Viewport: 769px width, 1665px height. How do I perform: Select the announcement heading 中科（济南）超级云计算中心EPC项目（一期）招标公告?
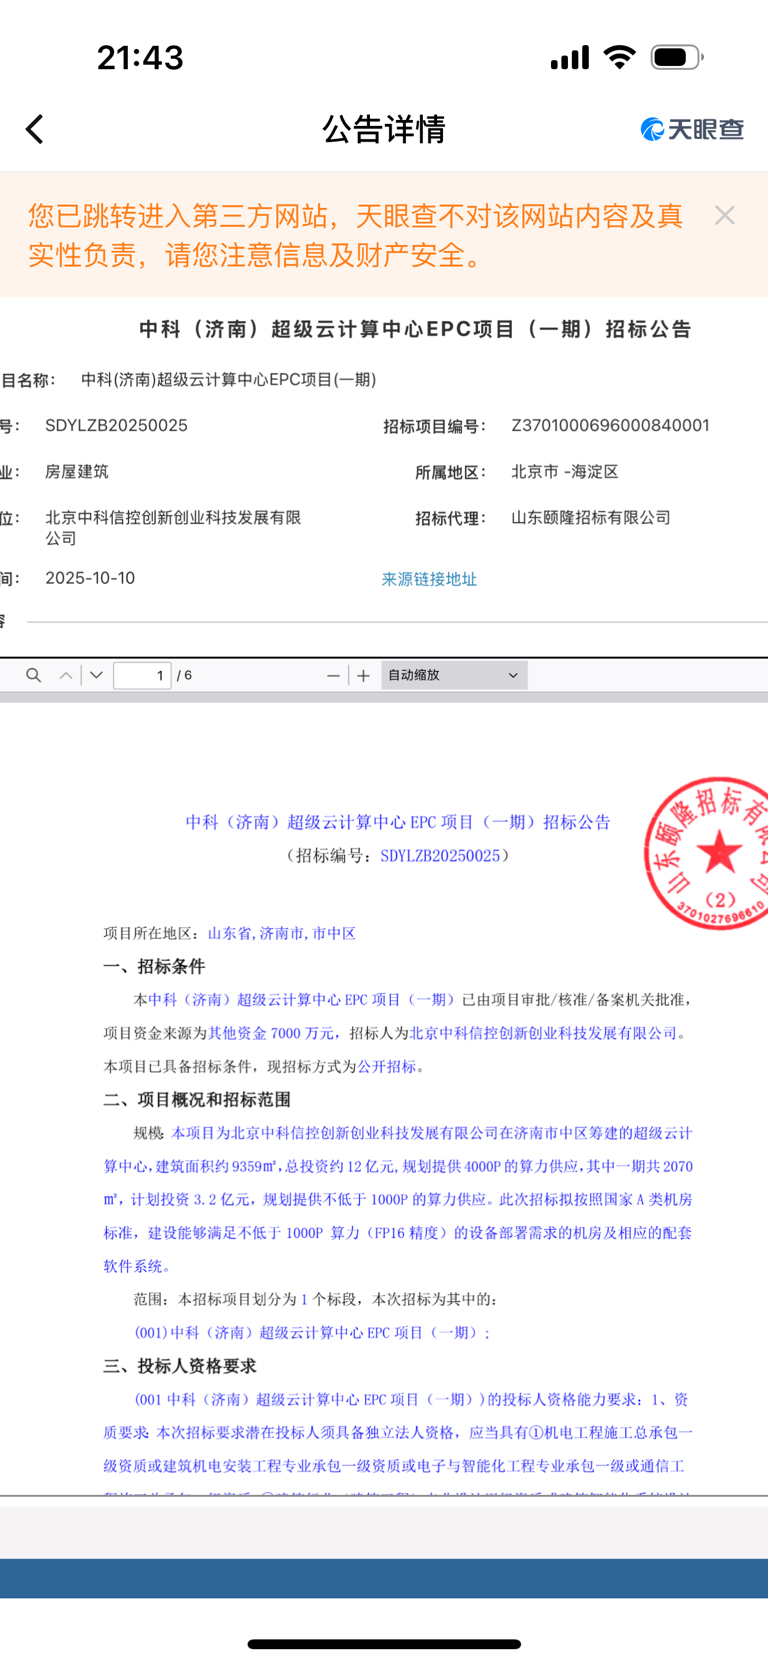point(415,329)
